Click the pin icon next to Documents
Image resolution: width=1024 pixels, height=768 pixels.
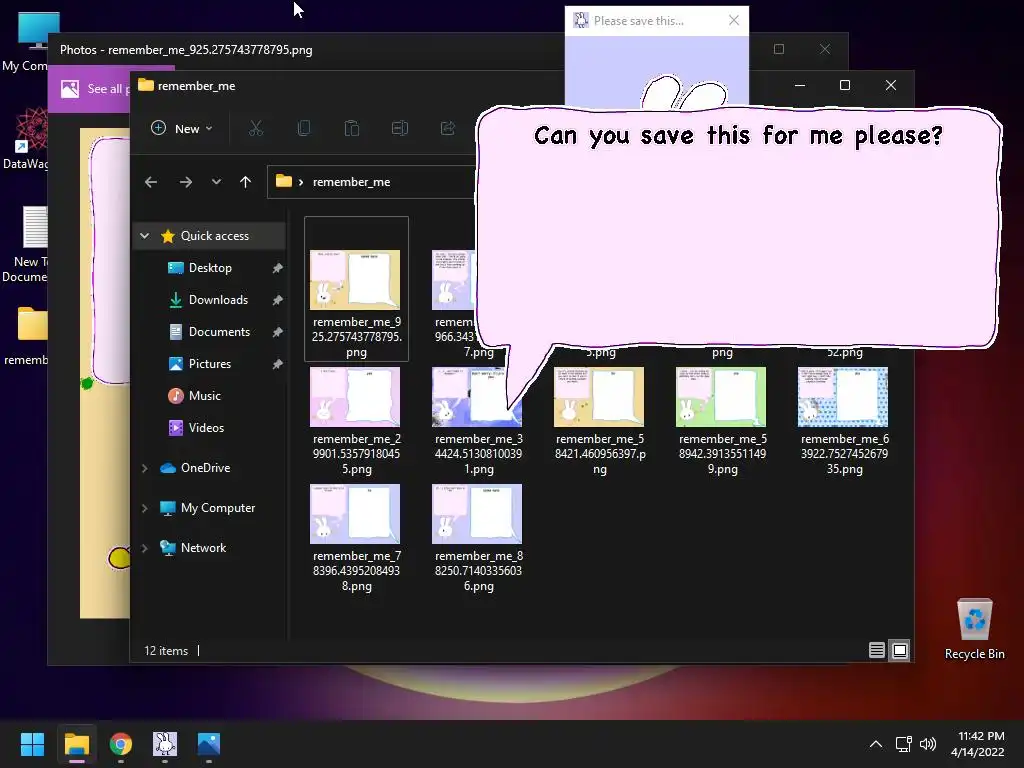coord(278,332)
